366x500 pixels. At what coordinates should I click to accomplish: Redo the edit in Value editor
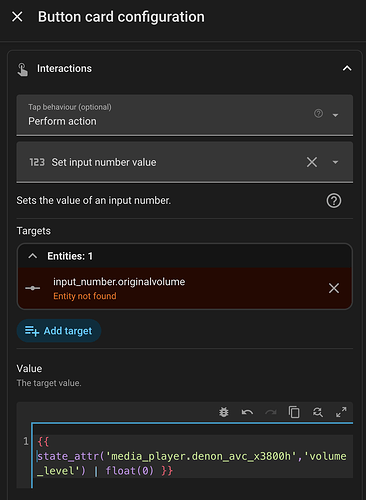tap(271, 412)
